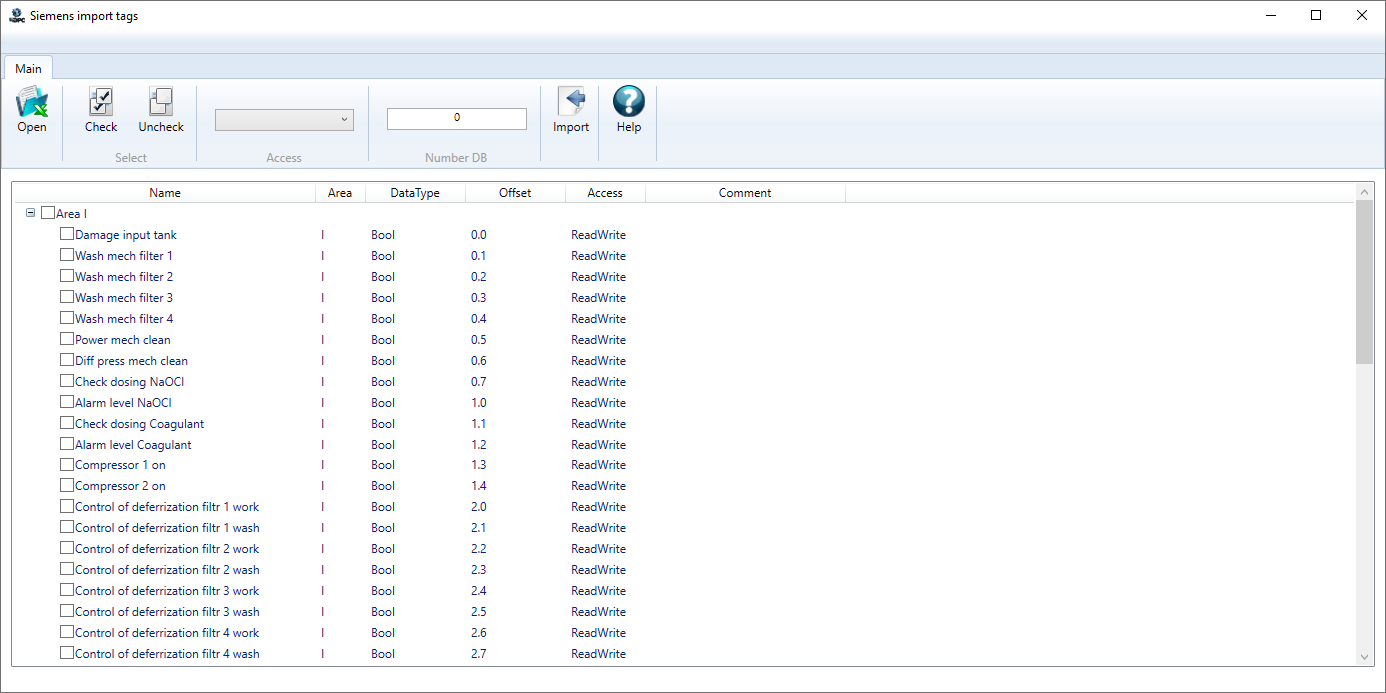Click the Area column header
1386x693 pixels.
point(340,193)
